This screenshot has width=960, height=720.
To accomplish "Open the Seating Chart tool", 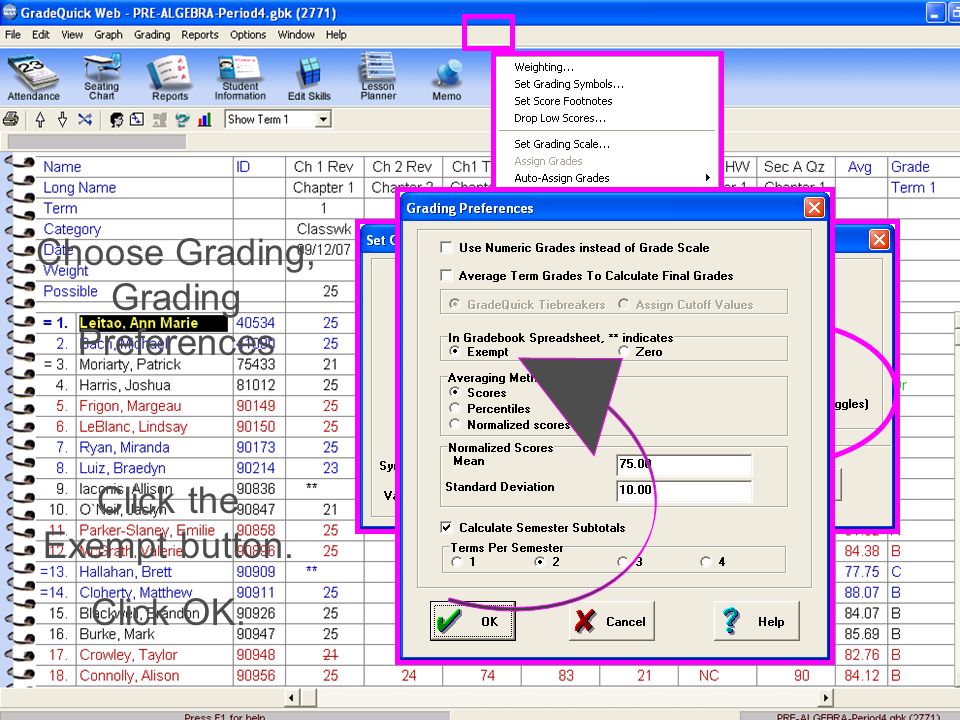I will (102, 77).
